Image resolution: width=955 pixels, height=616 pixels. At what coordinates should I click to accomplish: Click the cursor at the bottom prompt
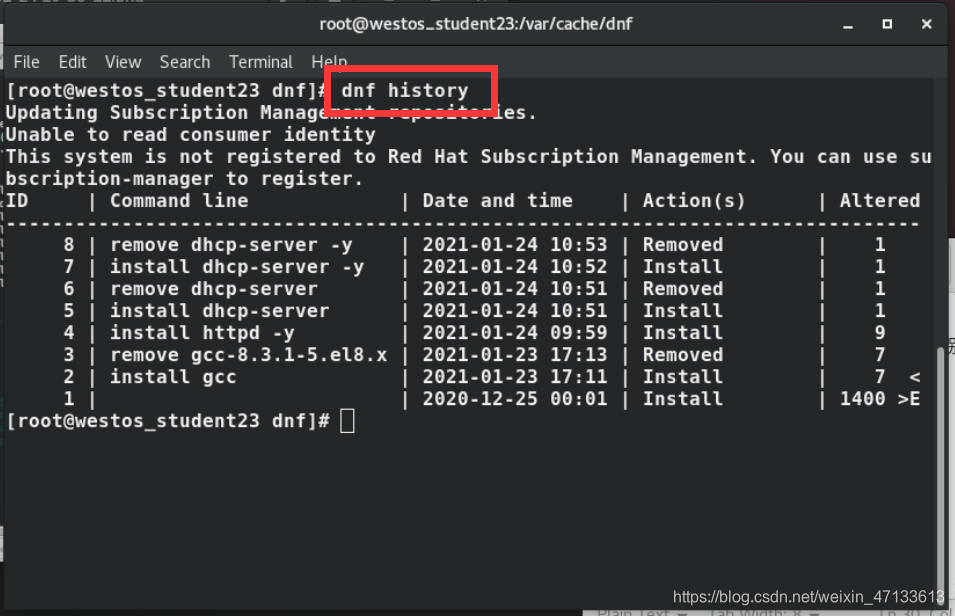[347, 421]
